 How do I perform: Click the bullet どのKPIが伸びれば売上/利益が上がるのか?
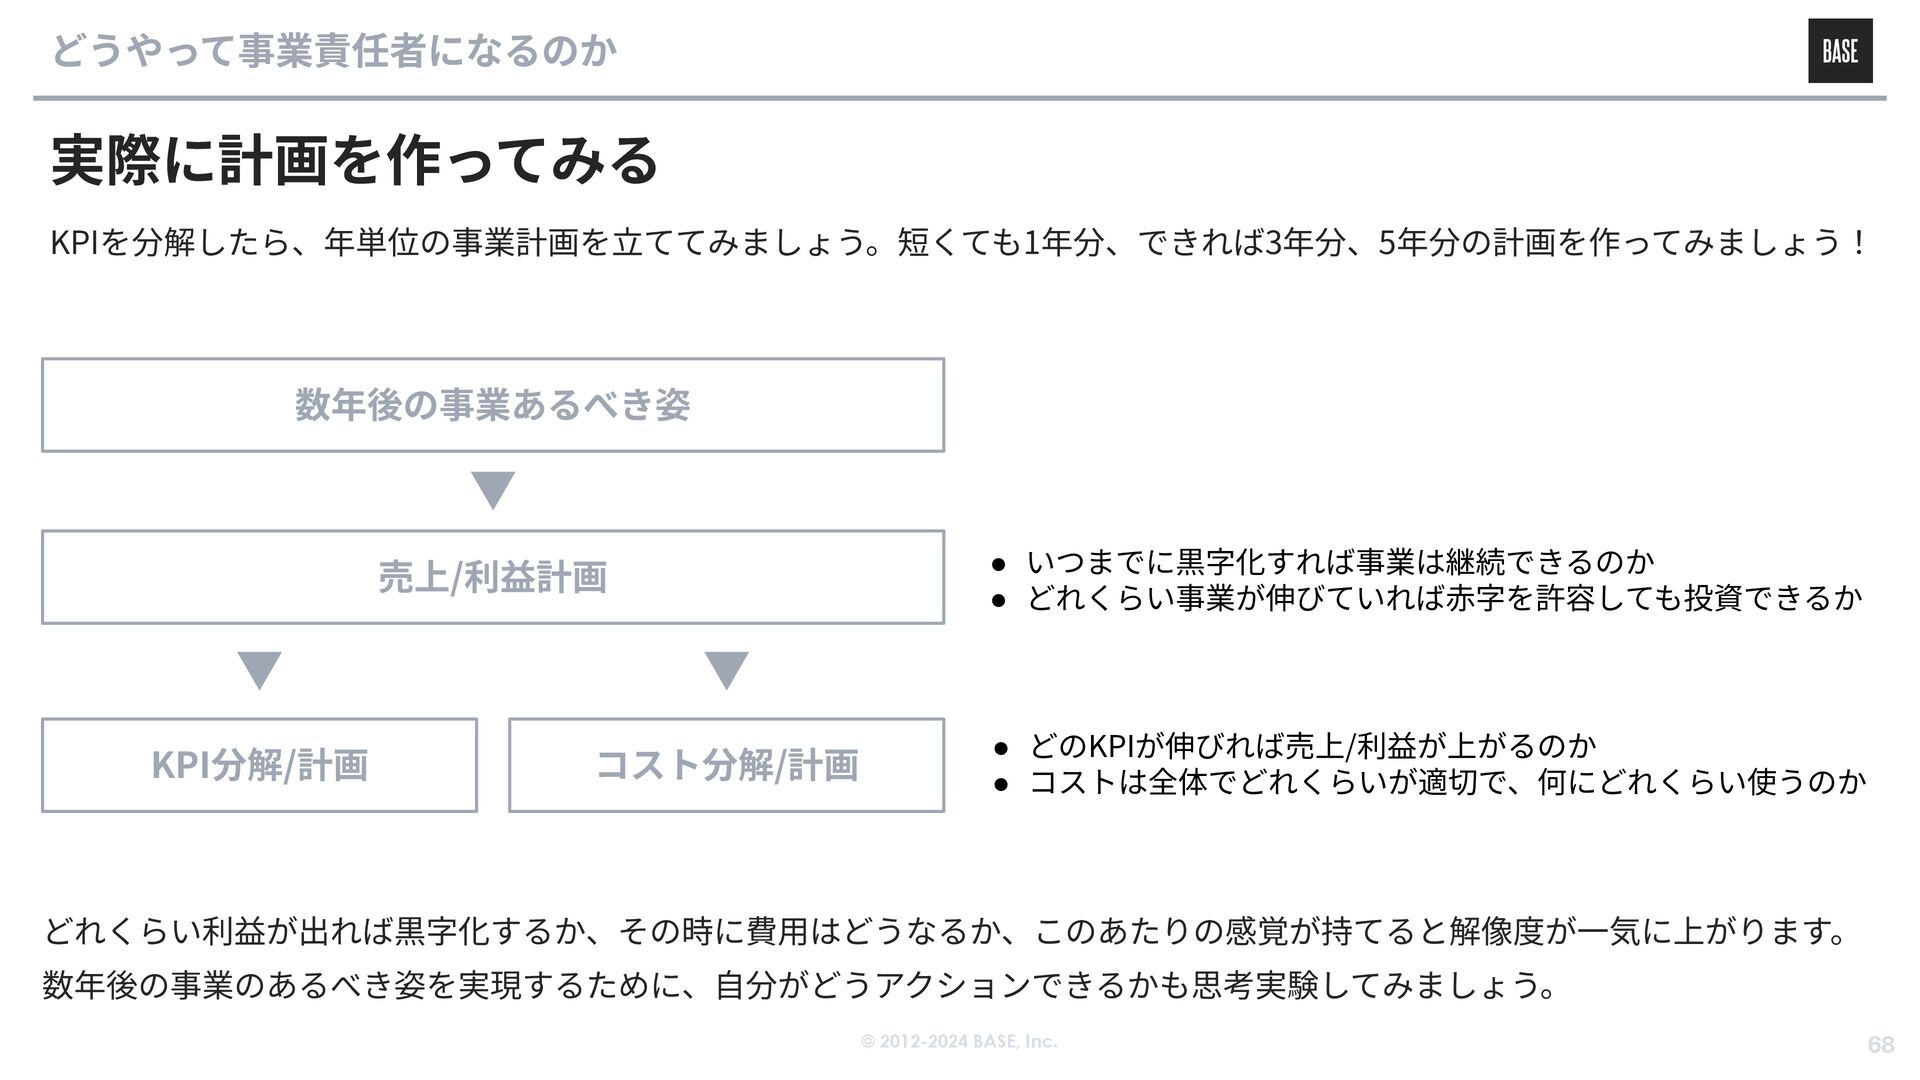pyautogui.click(x=1312, y=745)
